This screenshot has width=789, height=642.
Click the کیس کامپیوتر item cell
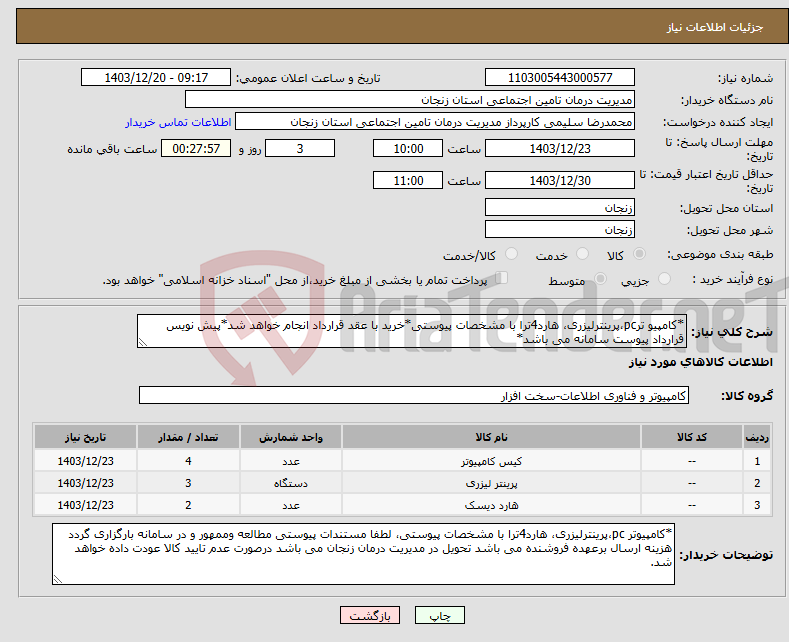pyautogui.click(x=491, y=461)
